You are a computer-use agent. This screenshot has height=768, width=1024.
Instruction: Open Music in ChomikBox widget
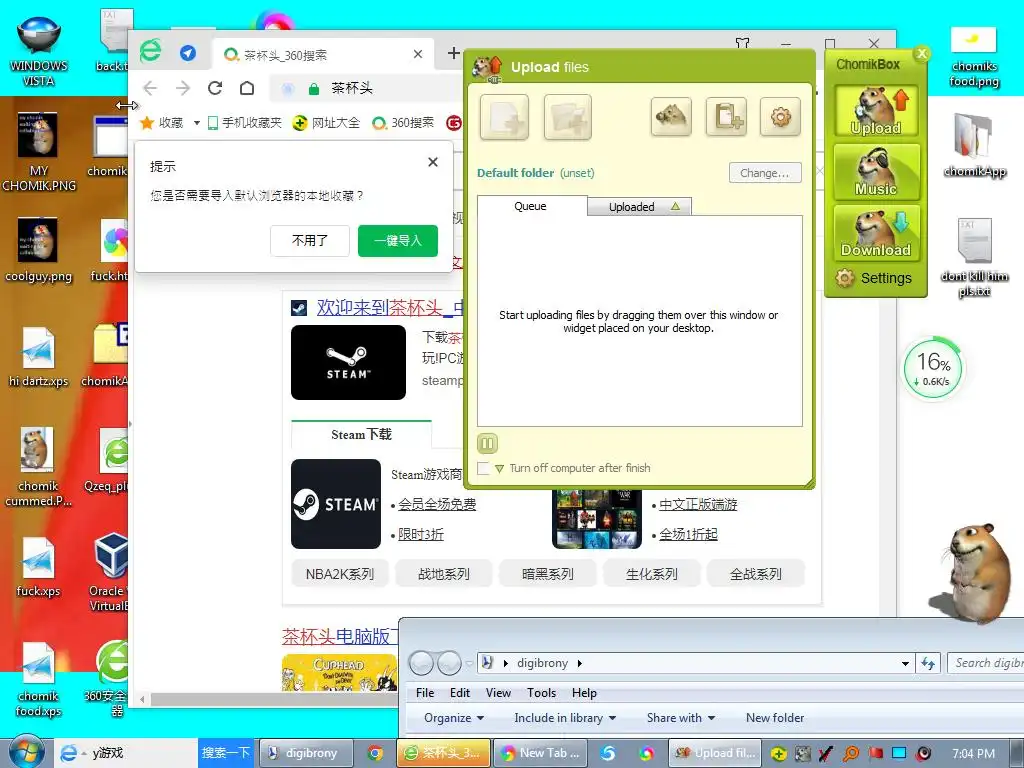(x=876, y=172)
